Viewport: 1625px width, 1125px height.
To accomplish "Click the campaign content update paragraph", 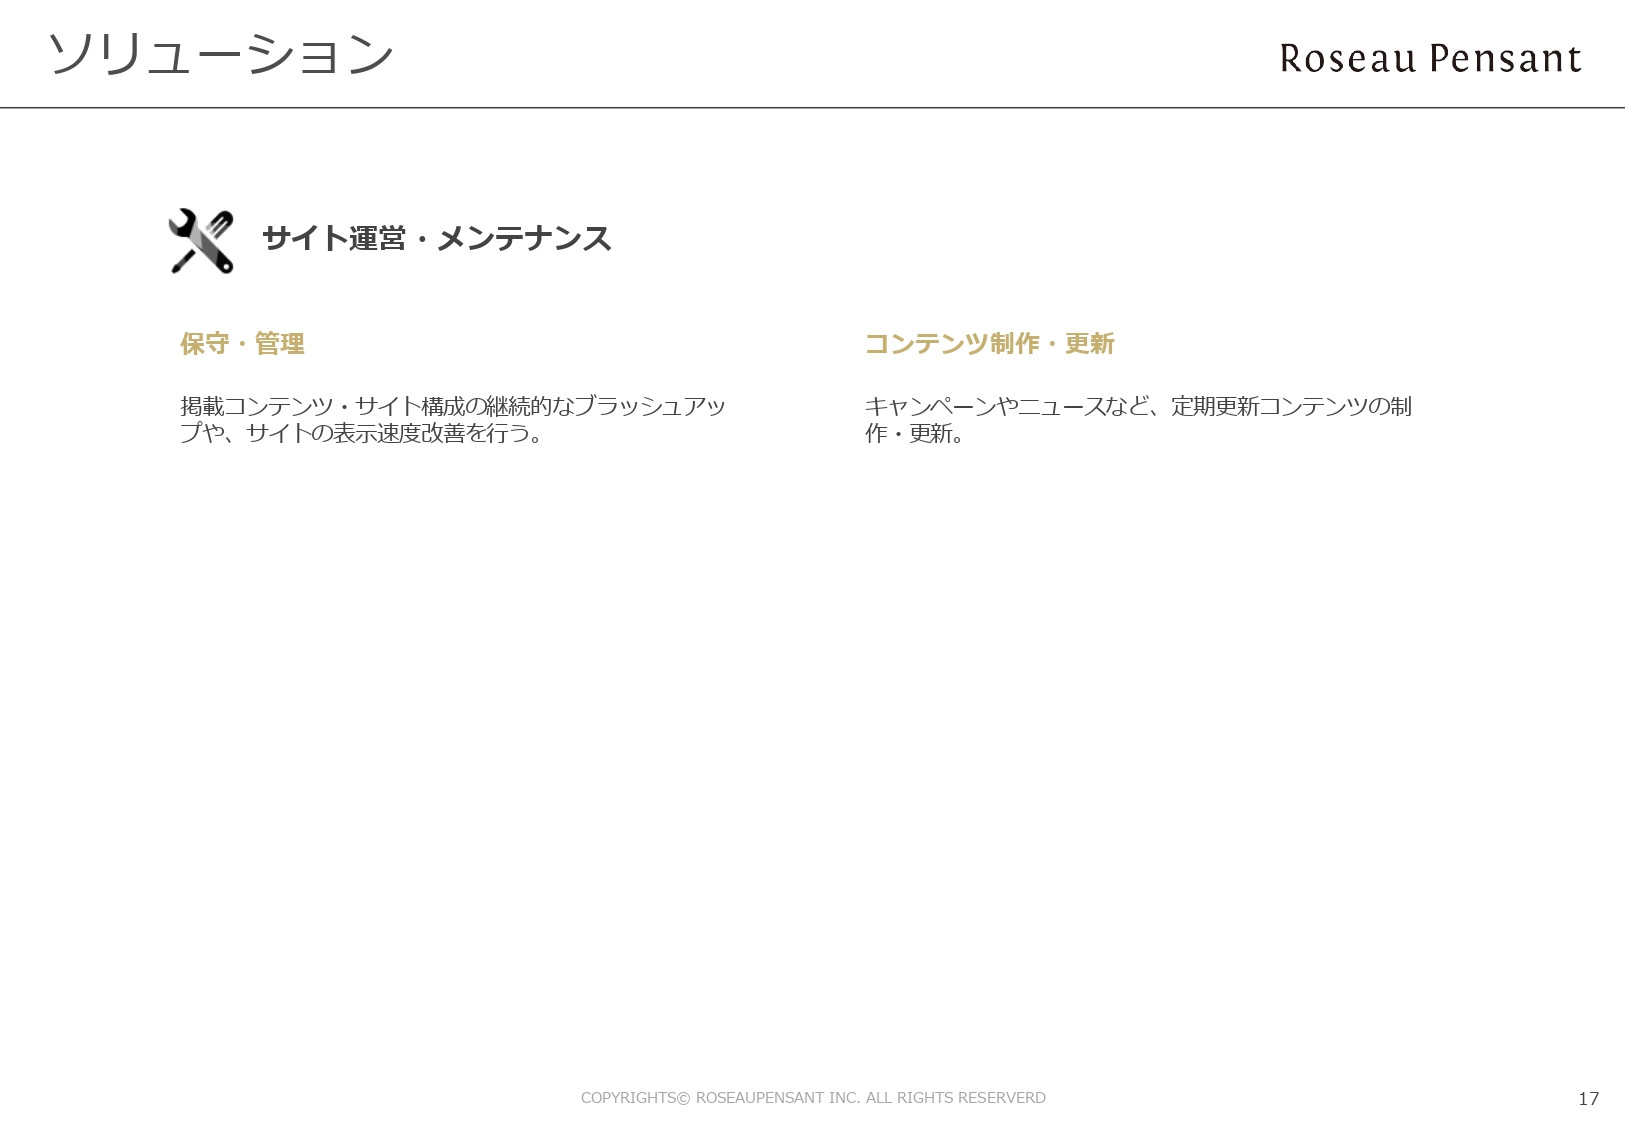I will (1140, 420).
